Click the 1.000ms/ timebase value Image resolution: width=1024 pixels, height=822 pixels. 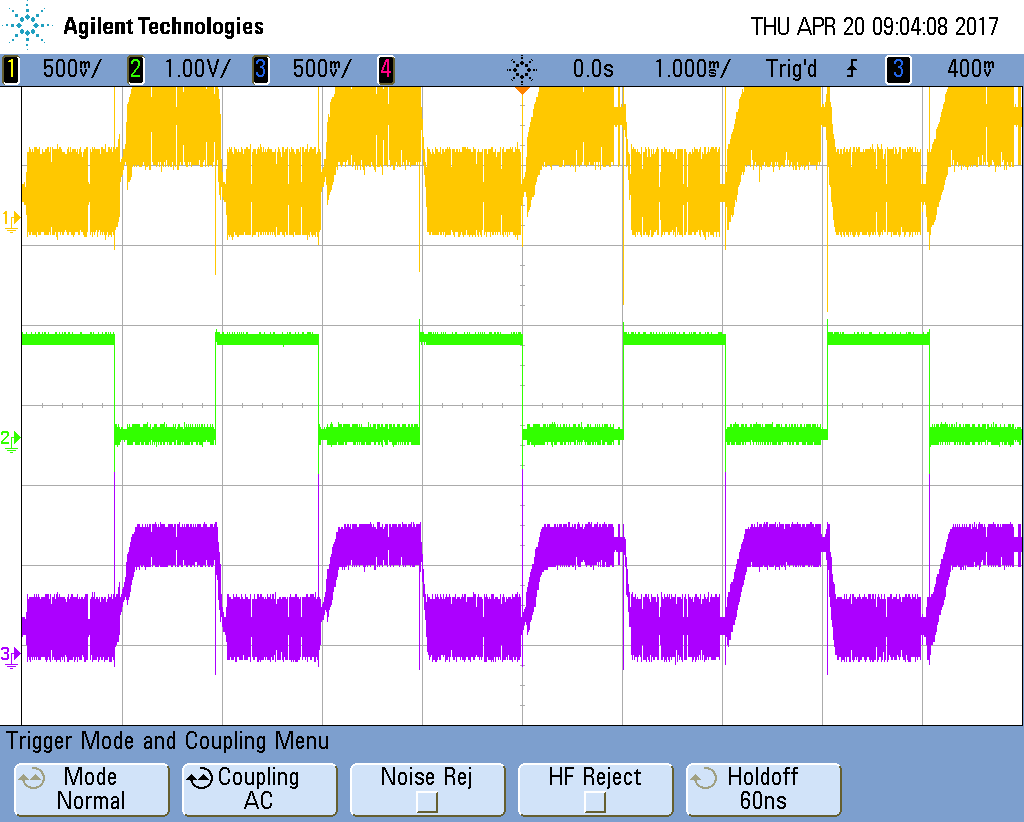coord(692,69)
